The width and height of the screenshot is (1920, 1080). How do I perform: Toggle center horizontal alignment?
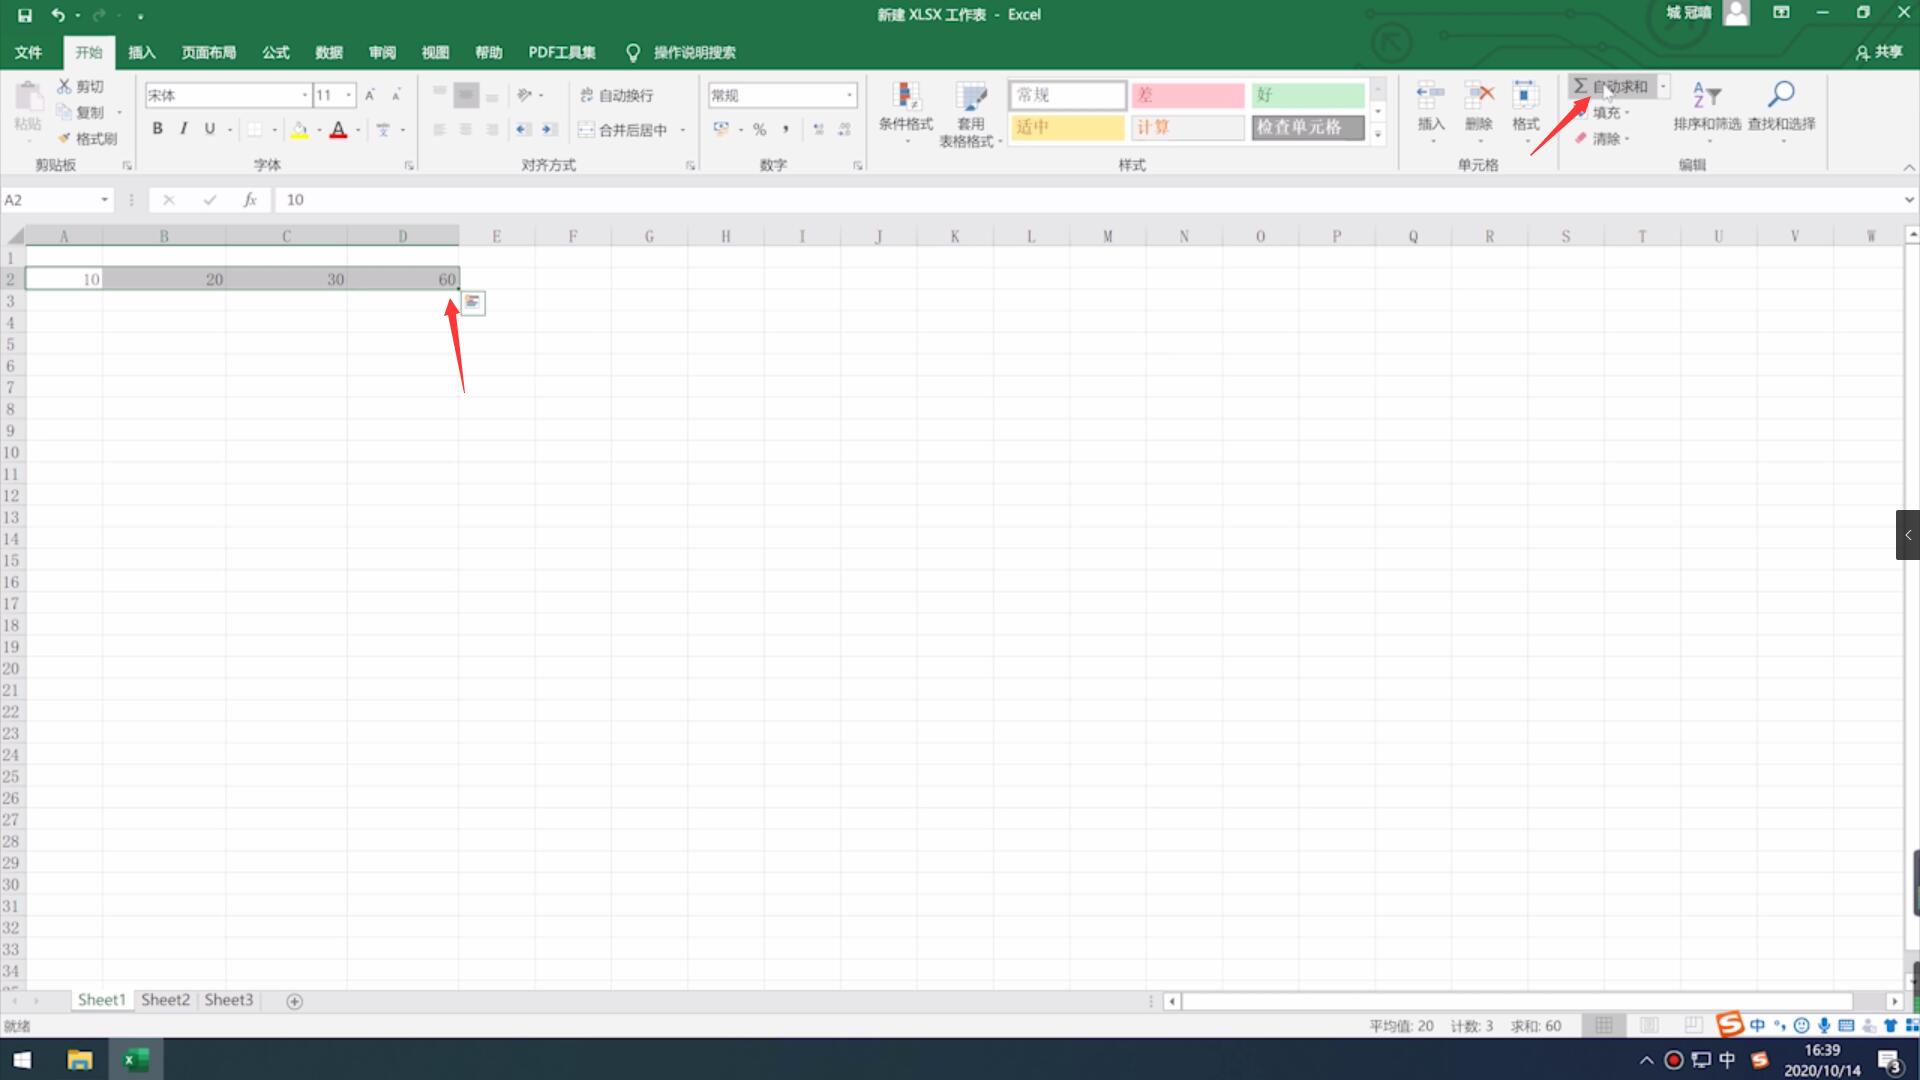(x=466, y=129)
